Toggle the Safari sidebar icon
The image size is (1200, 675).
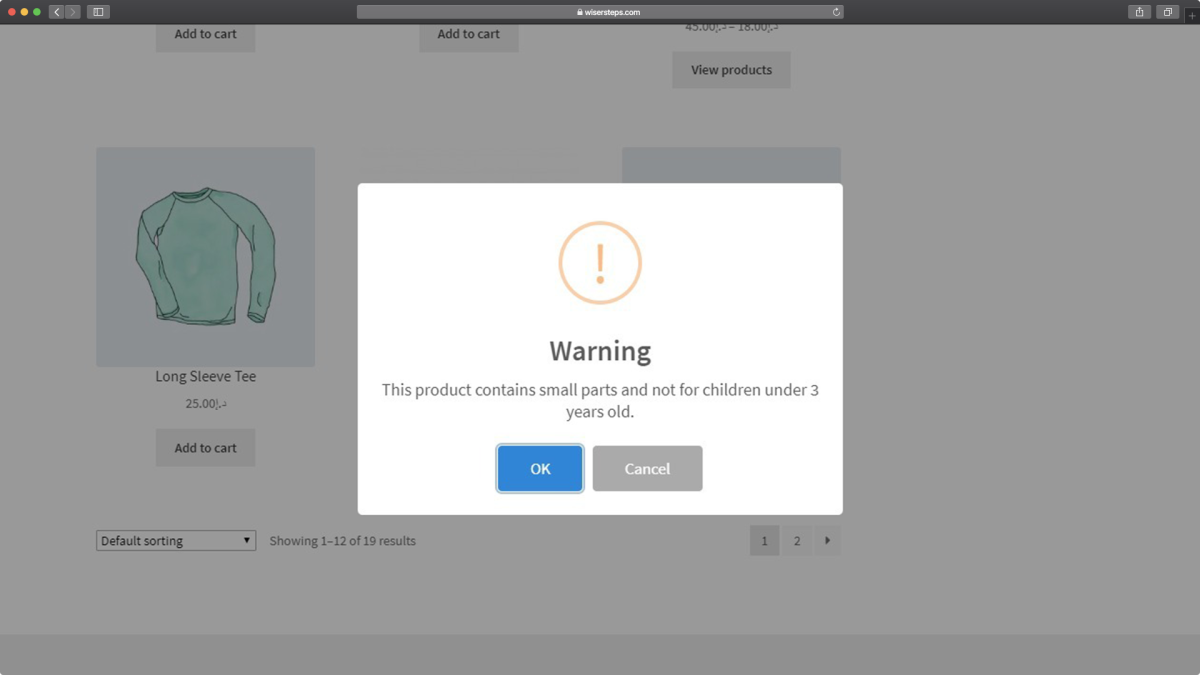pyautogui.click(x=98, y=12)
